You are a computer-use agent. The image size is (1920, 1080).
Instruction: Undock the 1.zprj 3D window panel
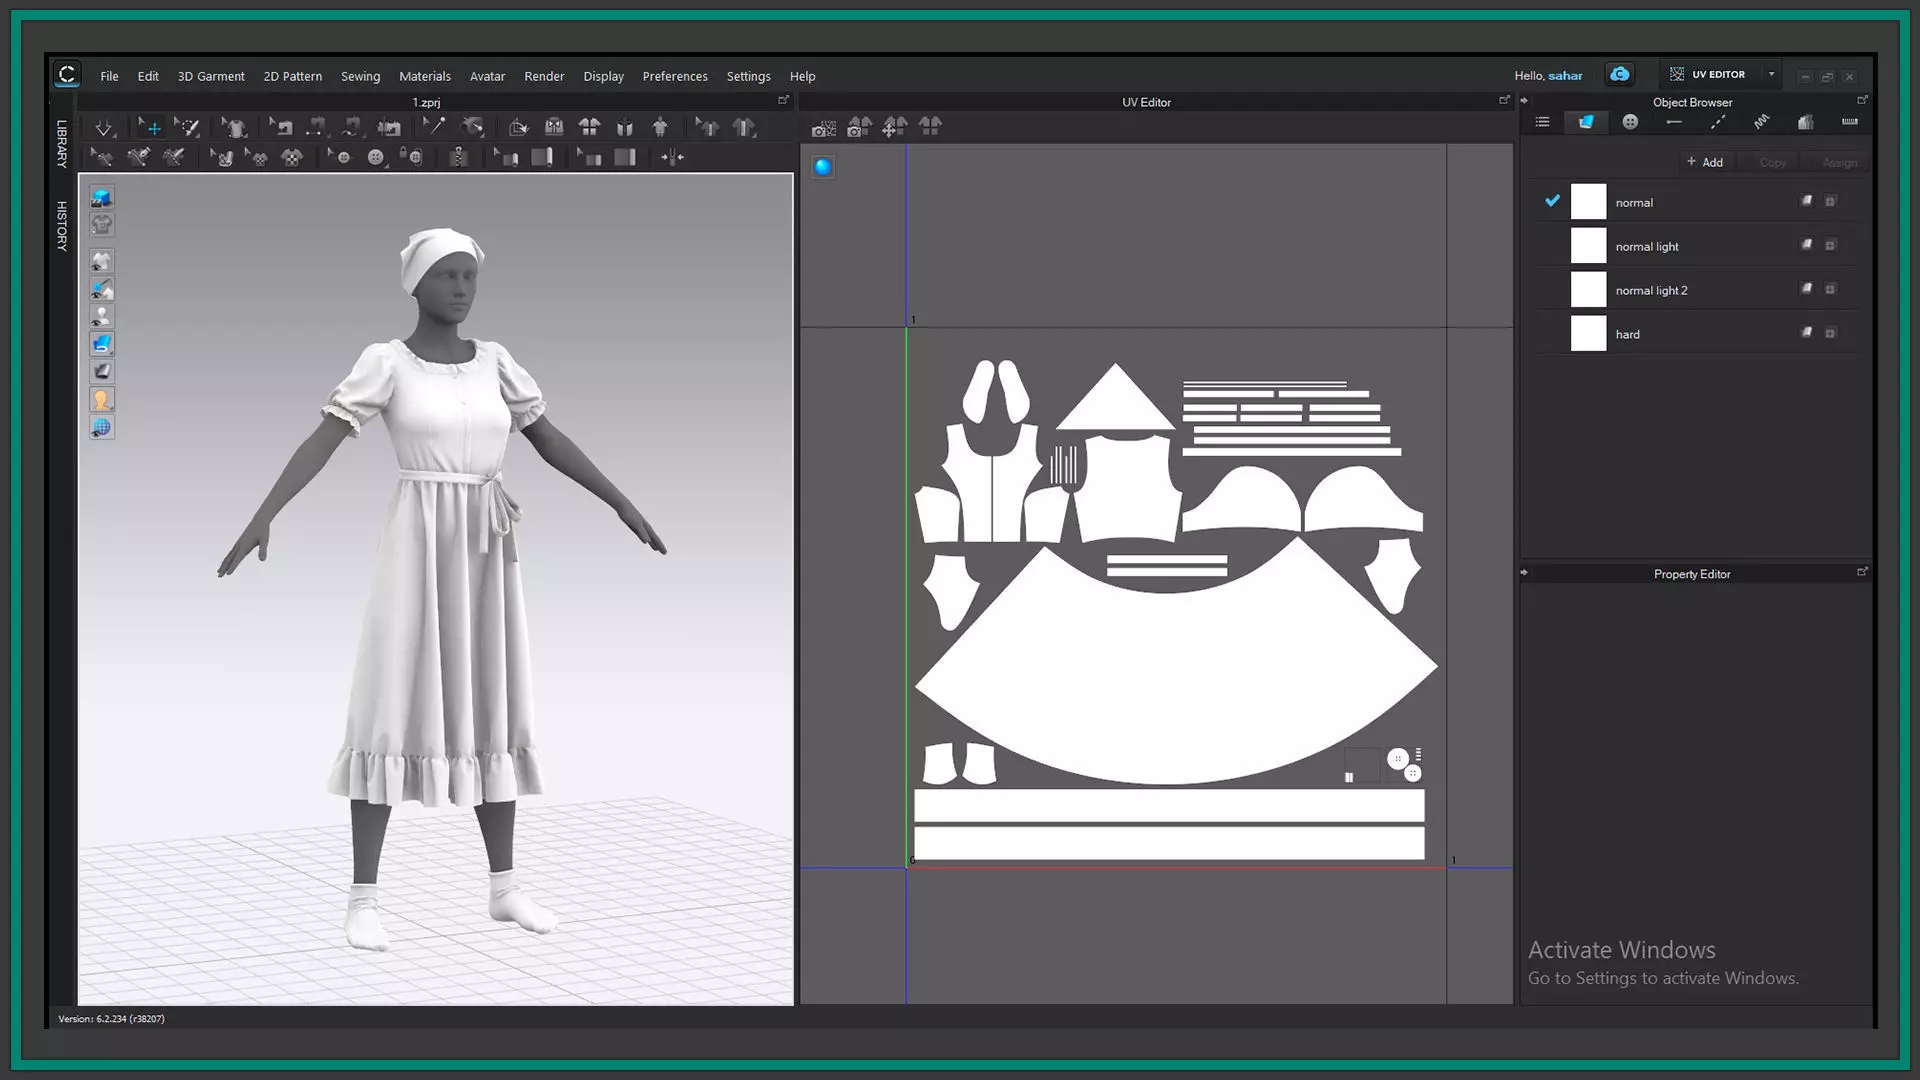tap(783, 100)
